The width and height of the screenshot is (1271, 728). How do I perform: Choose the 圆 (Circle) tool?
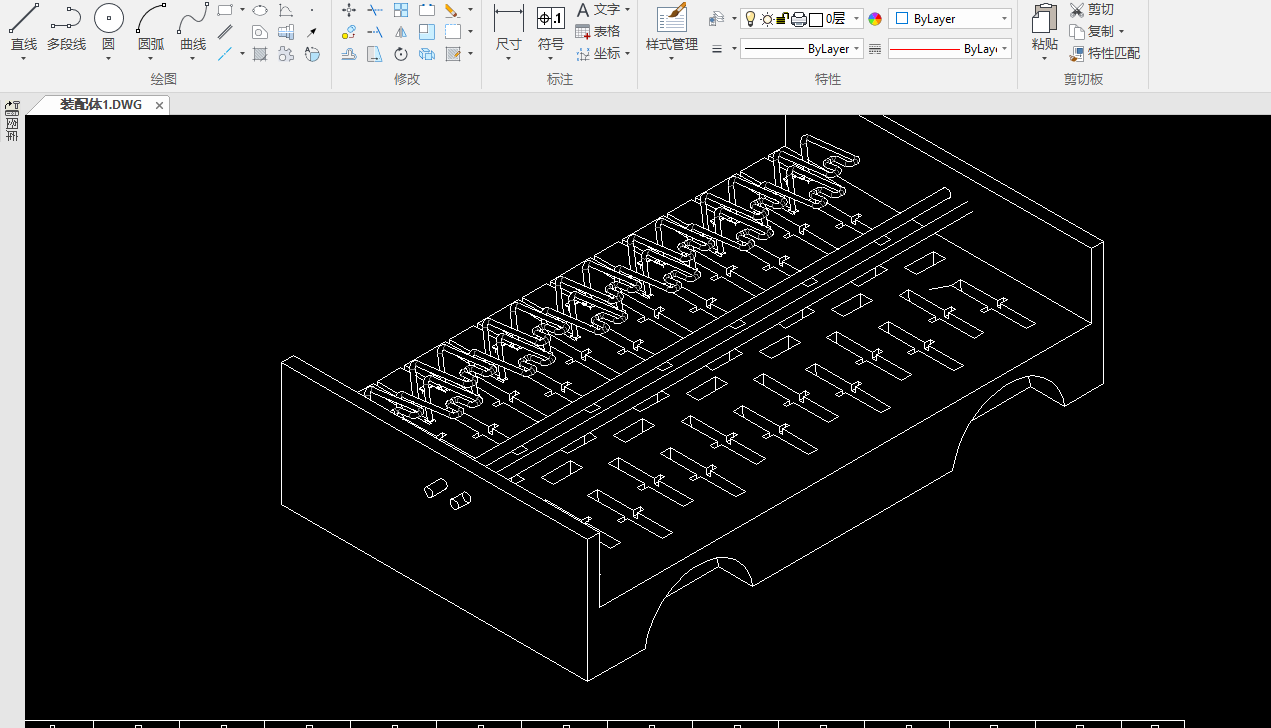[x=108, y=19]
